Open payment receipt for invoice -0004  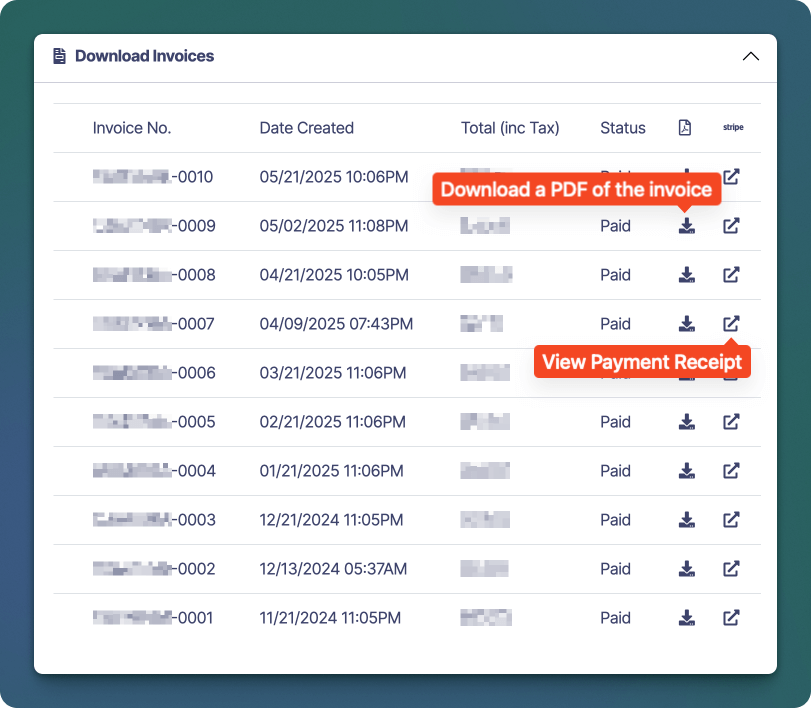[731, 471]
